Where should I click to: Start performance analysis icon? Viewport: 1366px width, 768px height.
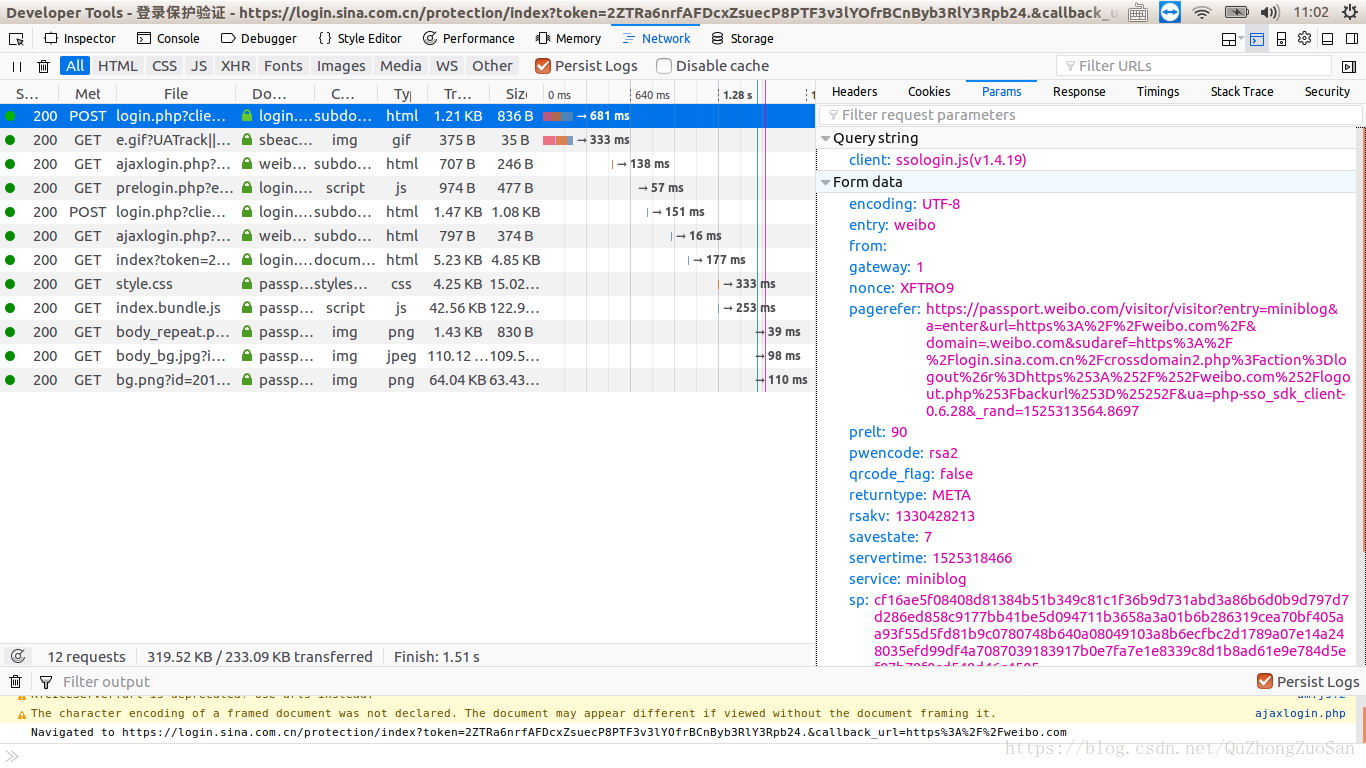(18, 657)
